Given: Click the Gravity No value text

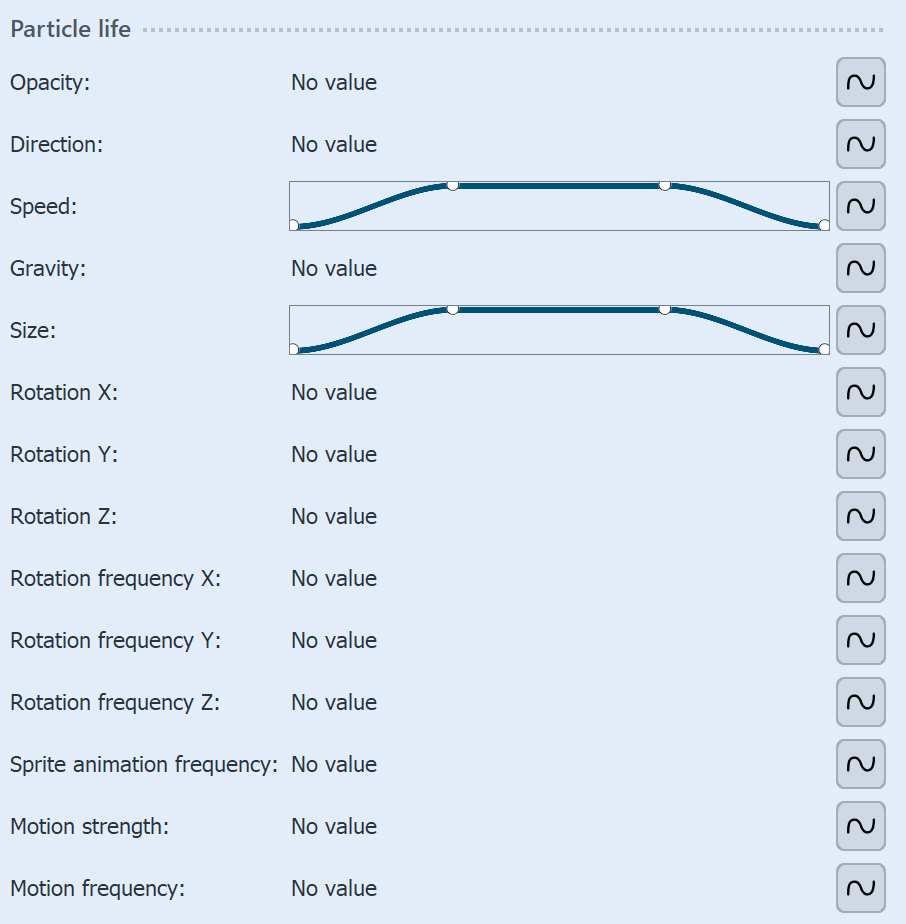Looking at the screenshot, I should pos(333,268).
